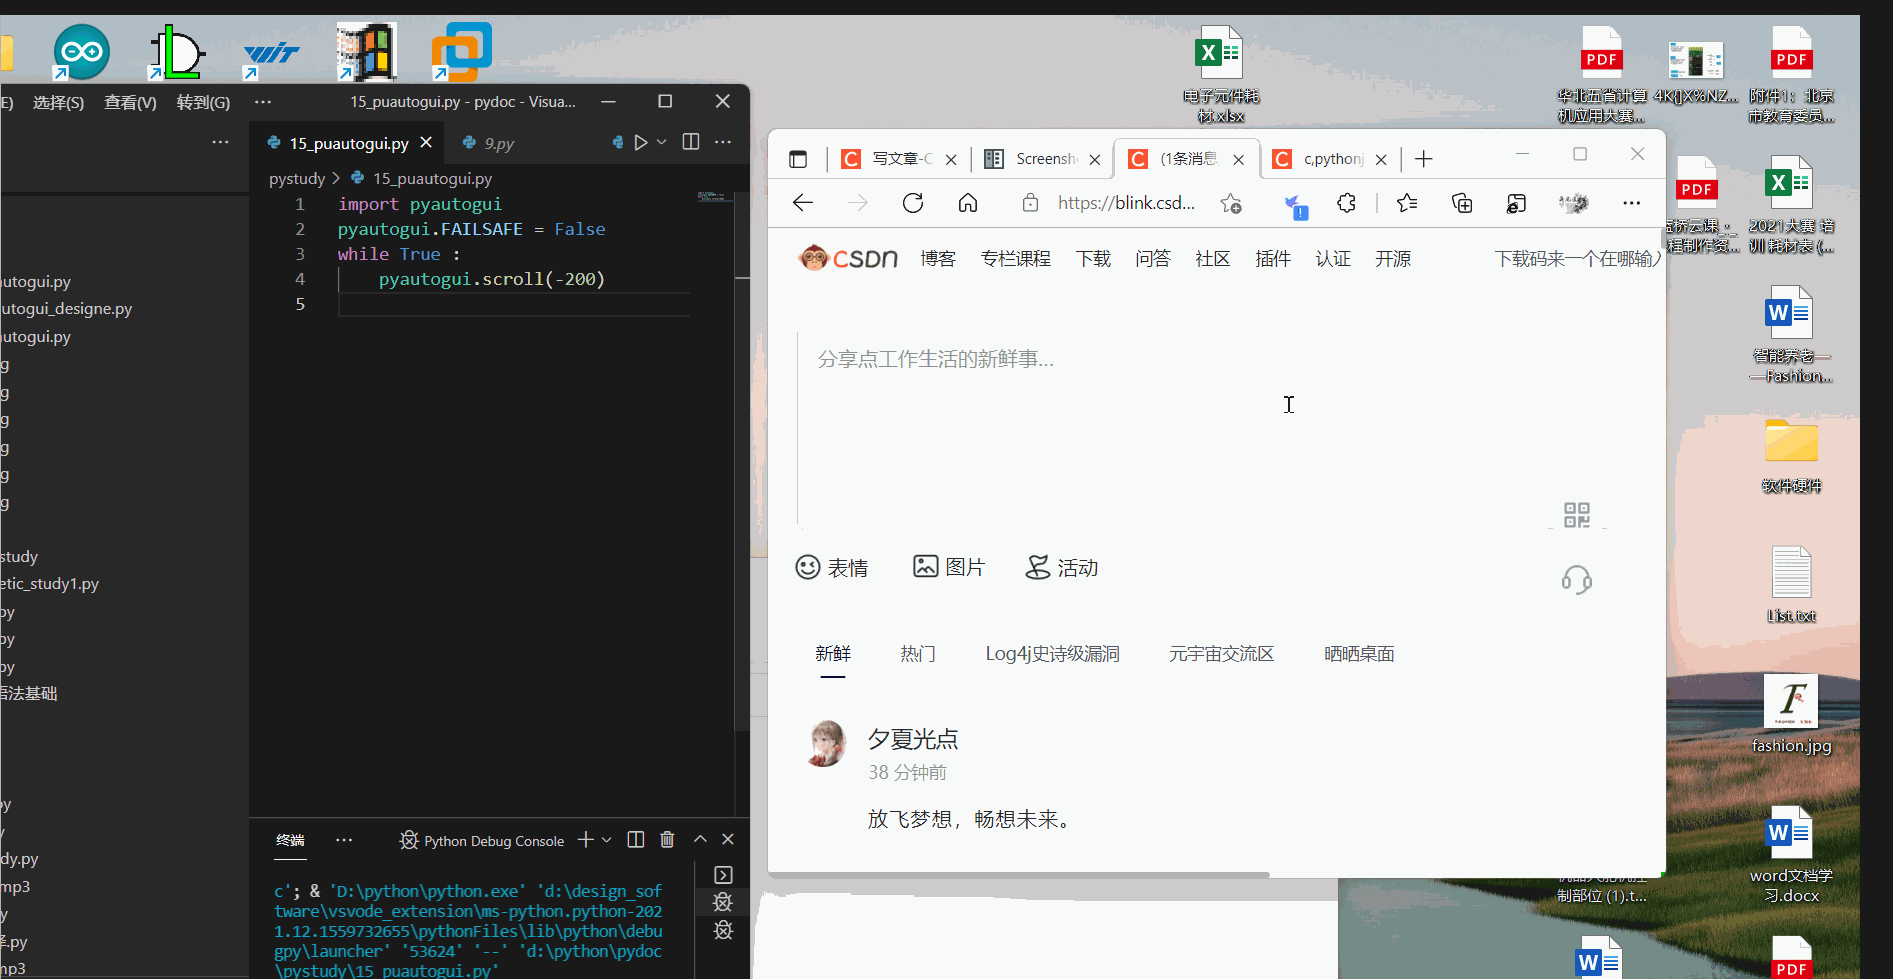Open a new terminal with the plus icon
Image resolution: width=1893 pixels, height=979 pixels.
click(585, 840)
